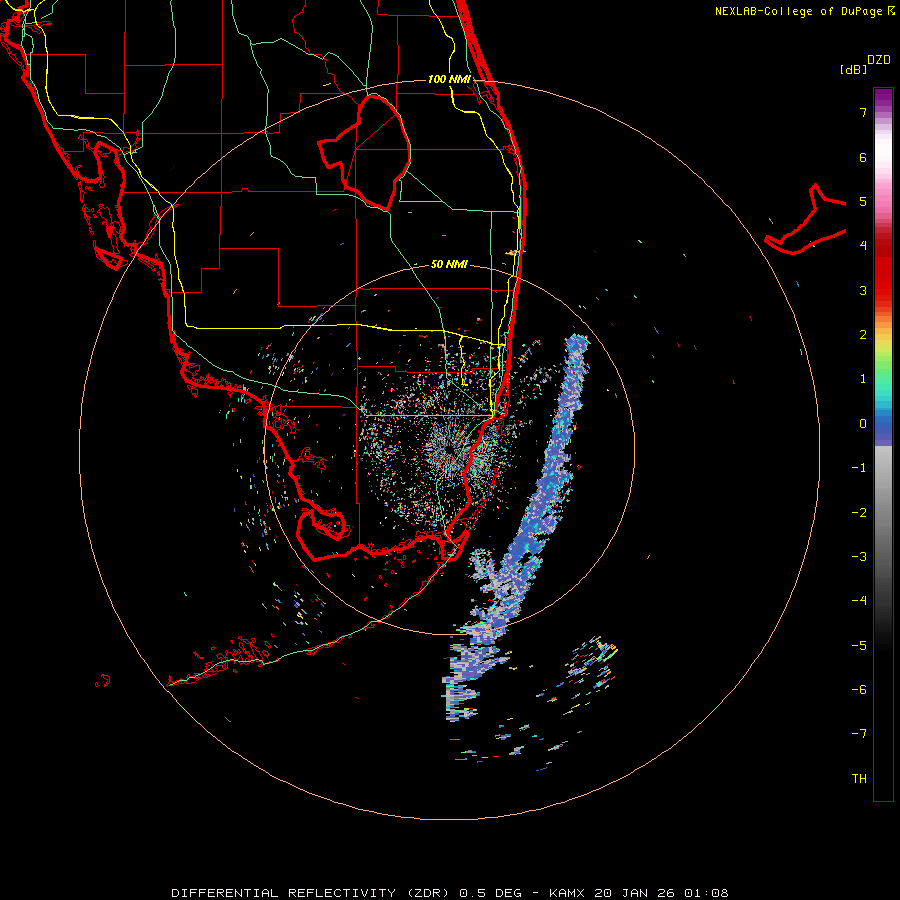Screen dimensions: 900x900
Task: Click the TH threshold label on the scale
Action: tap(859, 779)
